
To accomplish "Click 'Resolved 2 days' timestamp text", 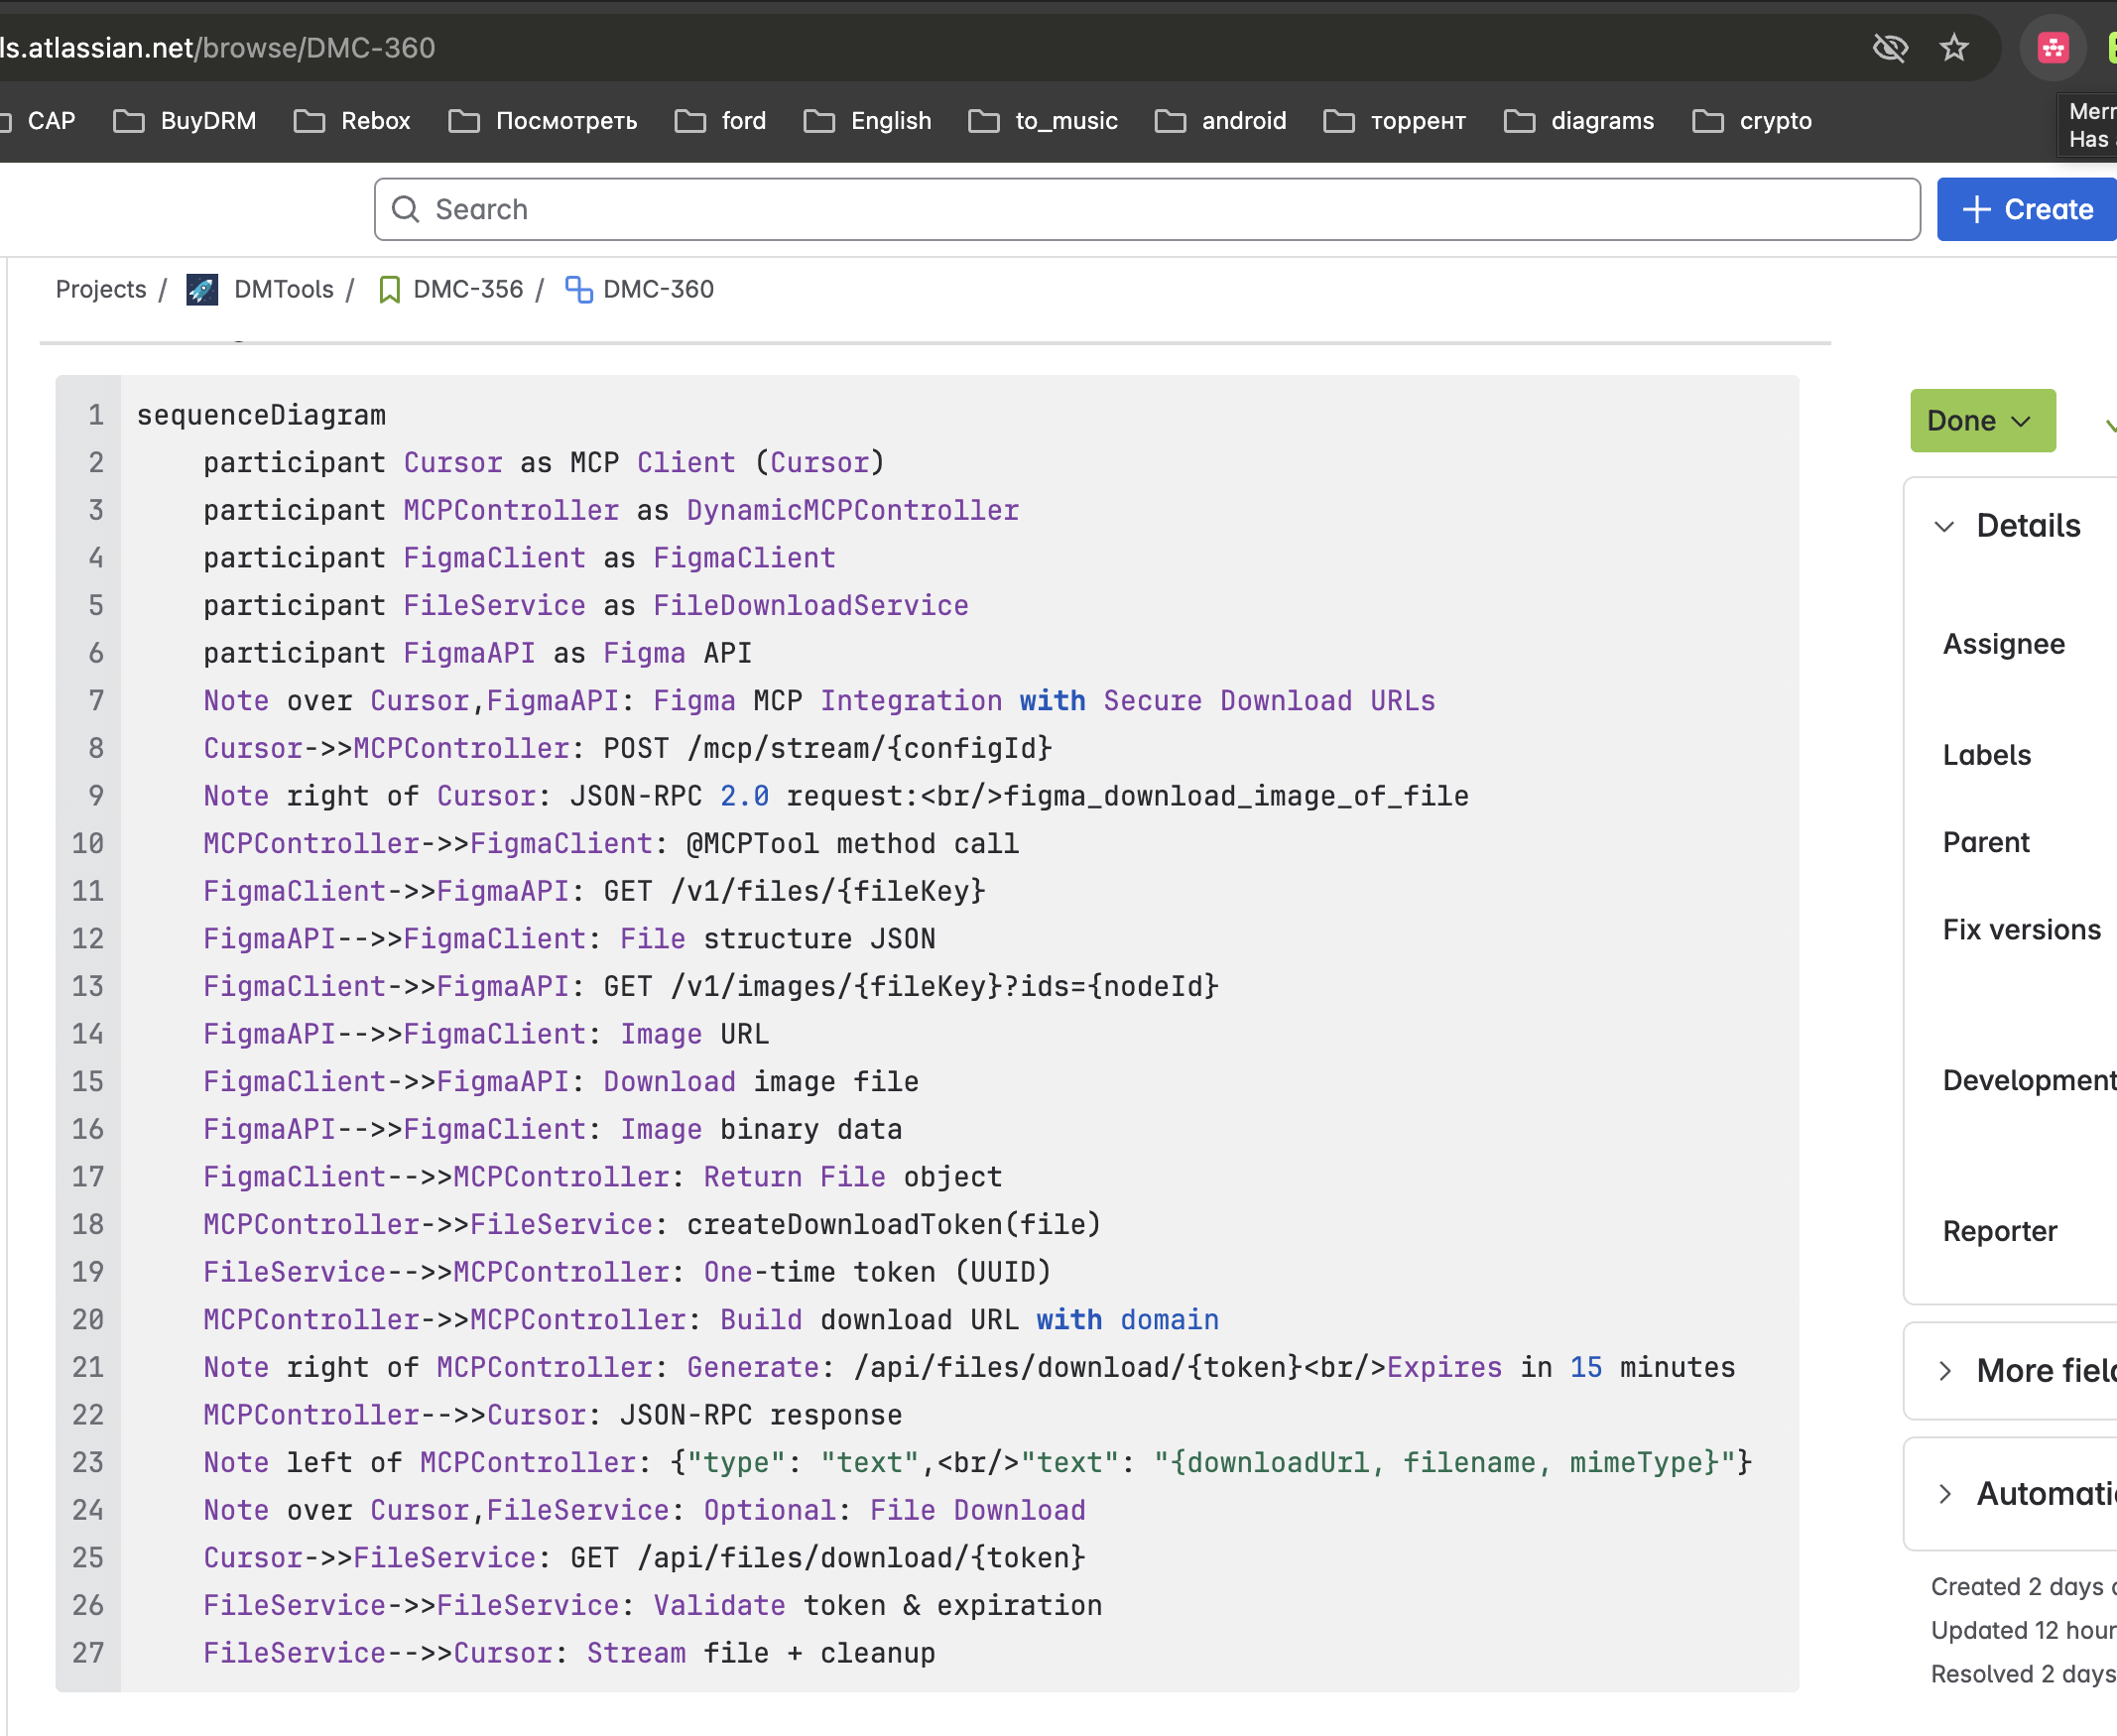I will [x=2023, y=1675].
